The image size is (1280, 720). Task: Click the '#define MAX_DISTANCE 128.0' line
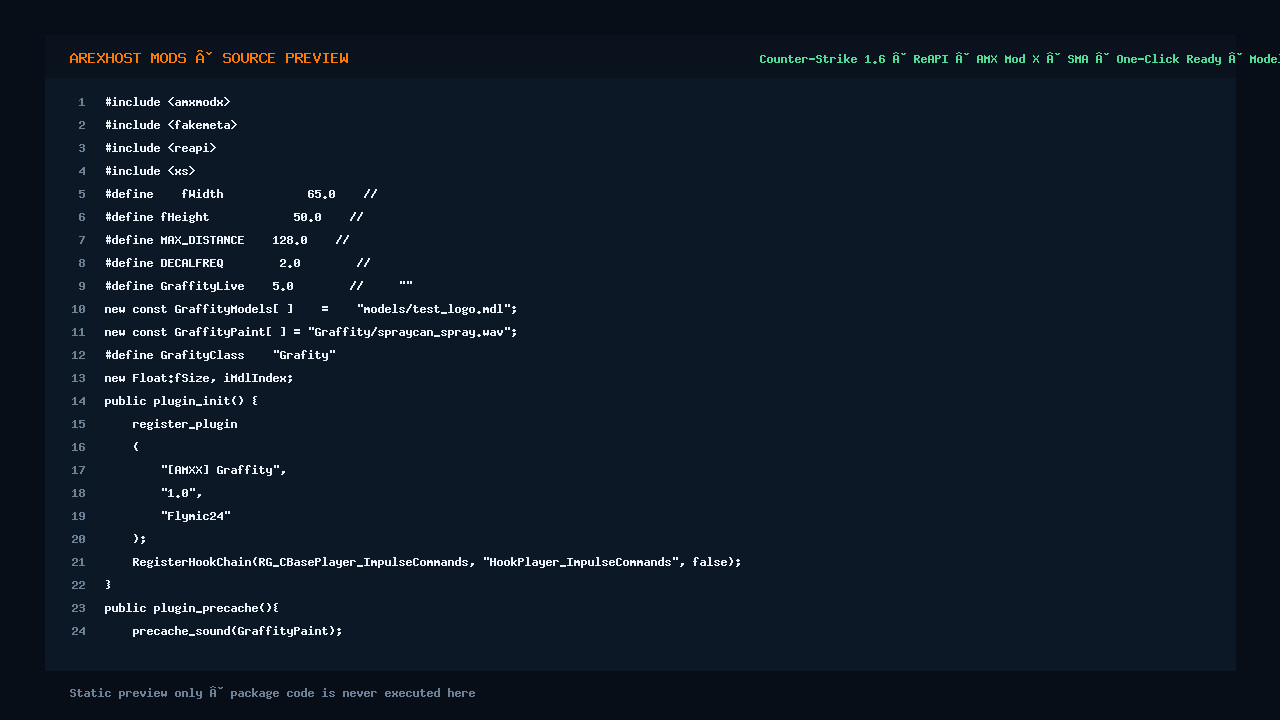click(227, 240)
